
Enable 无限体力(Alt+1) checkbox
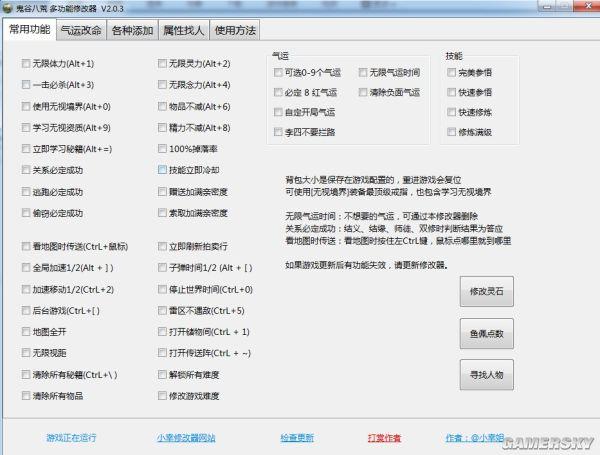26,63
